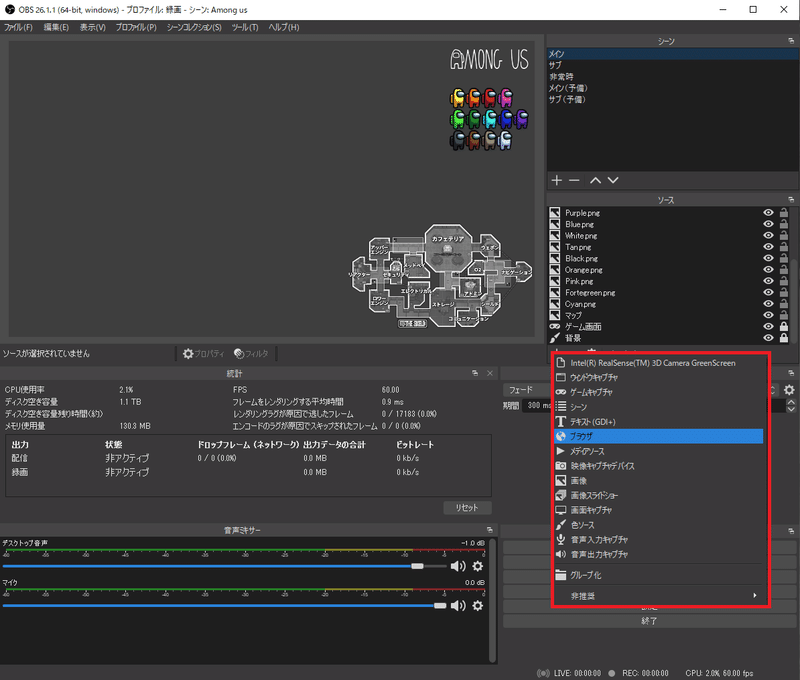Click the game controller icon of ゲーム画面

point(555,326)
